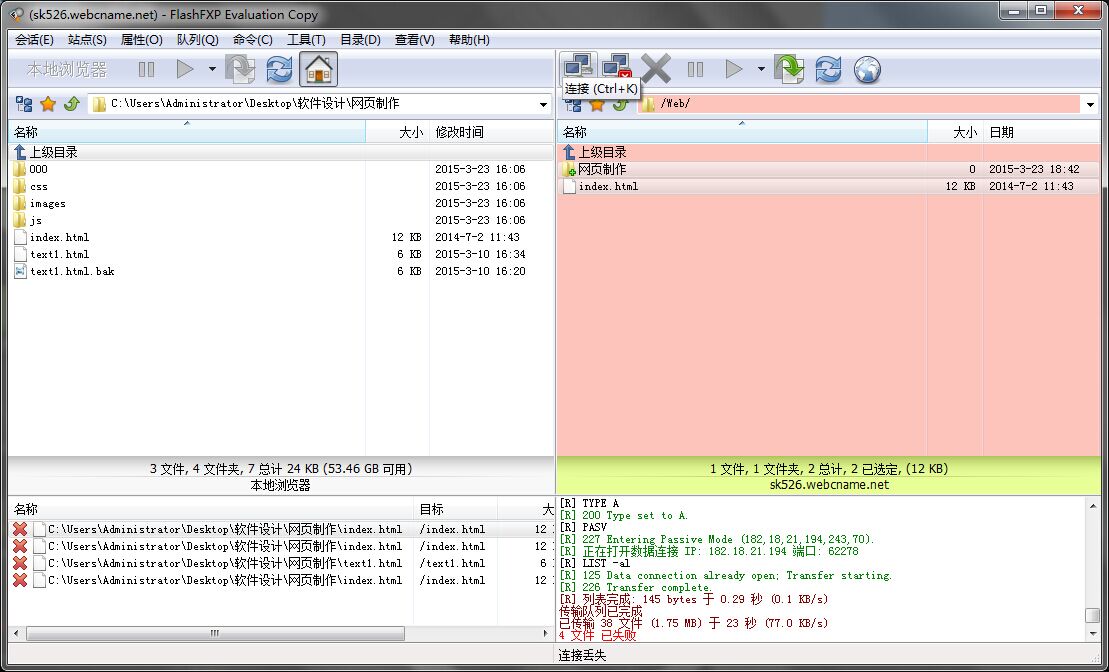Click the play icon in the remote toolbar
This screenshot has width=1109, height=672.
point(734,69)
